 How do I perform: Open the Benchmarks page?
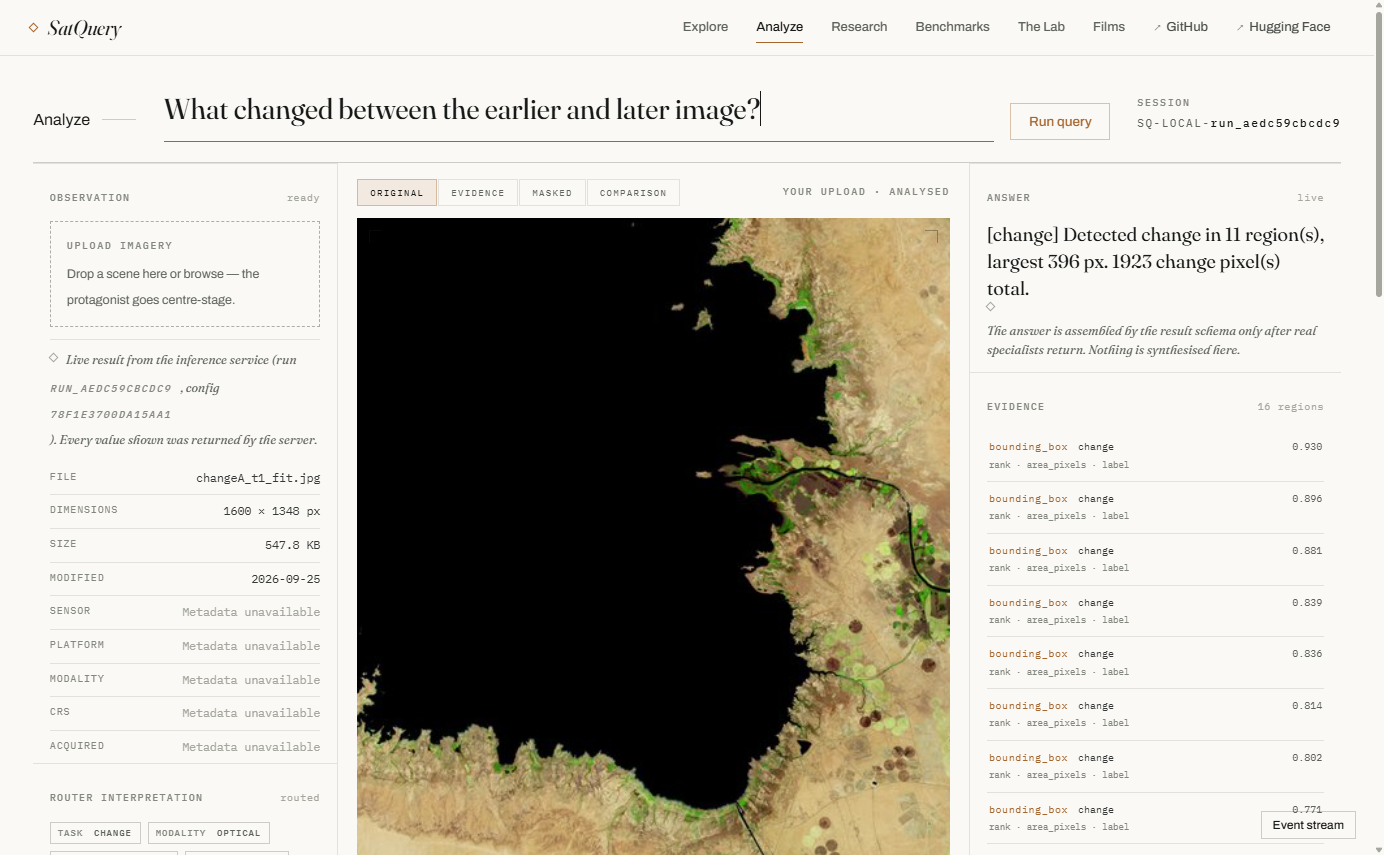pyautogui.click(x=952, y=27)
